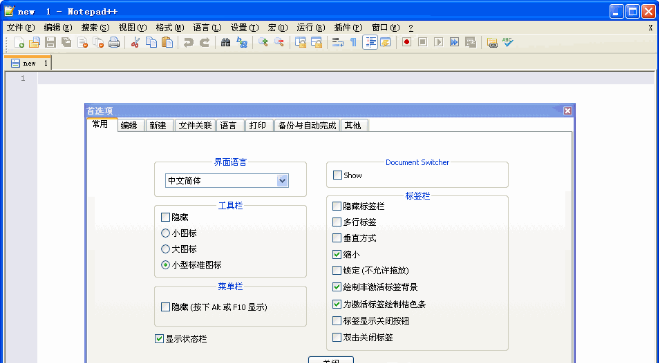This screenshot has width=659, height=363.
Task: Click the Open file toolbar icon
Action: coord(34,42)
